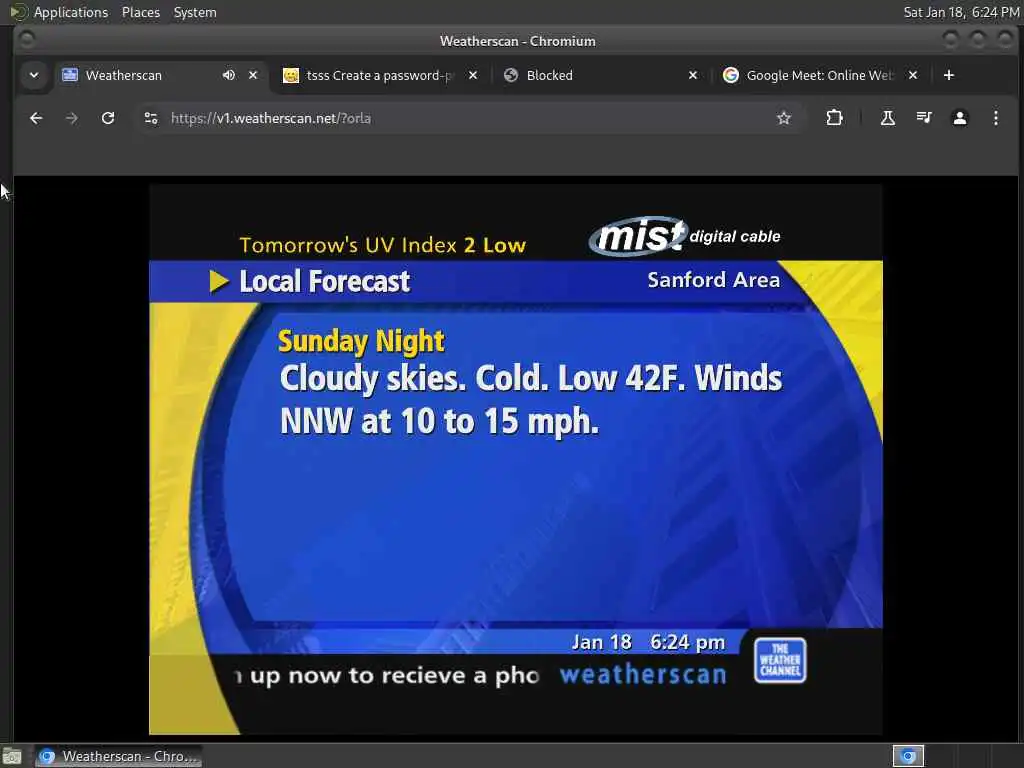
Task: Close the Google Meet tab
Action: (913, 75)
